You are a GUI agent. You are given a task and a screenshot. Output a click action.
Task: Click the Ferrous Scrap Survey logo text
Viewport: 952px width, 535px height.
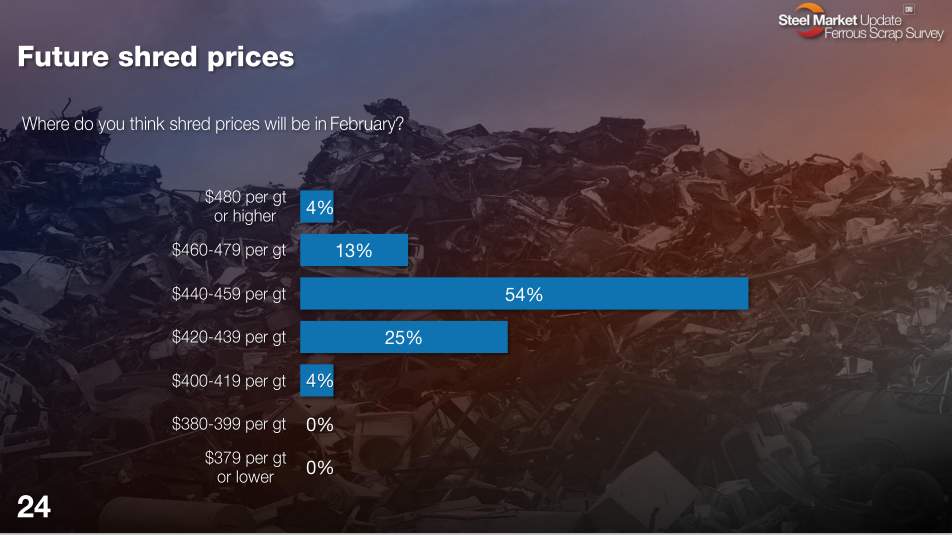[x=884, y=34]
